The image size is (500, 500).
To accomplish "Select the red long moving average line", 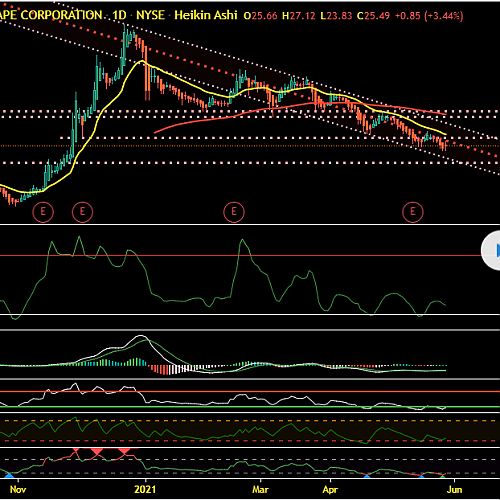I will pos(233,116).
